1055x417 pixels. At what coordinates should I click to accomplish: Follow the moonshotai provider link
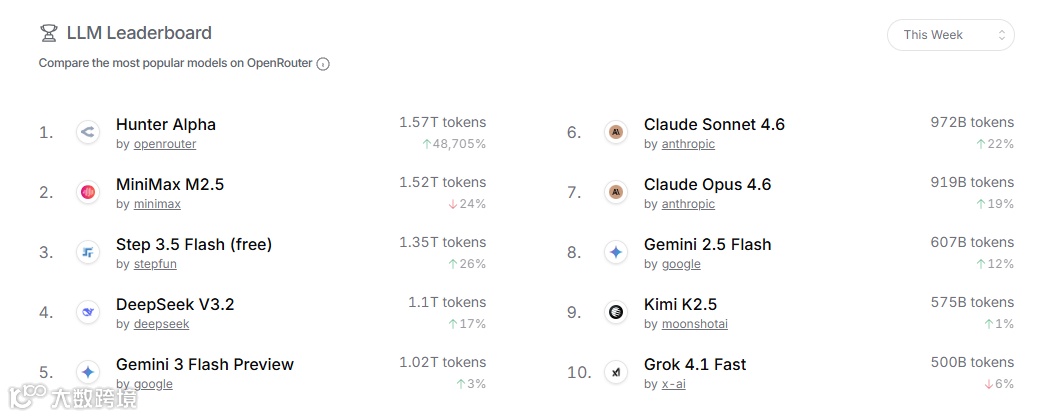click(x=694, y=324)
